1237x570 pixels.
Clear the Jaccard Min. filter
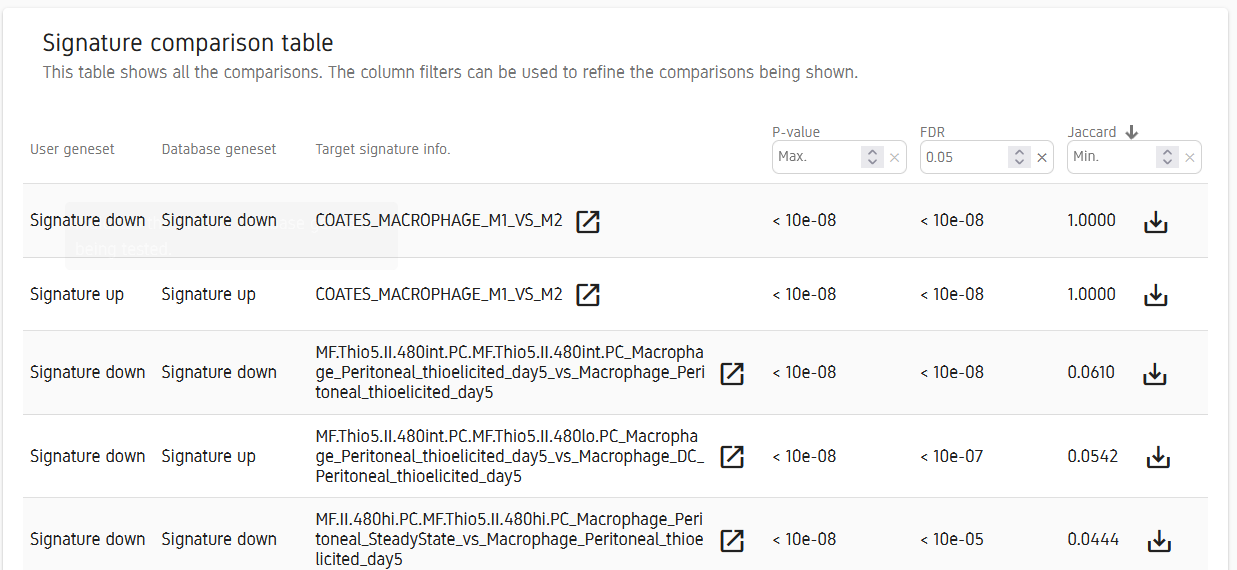(x=1190, y=157)
